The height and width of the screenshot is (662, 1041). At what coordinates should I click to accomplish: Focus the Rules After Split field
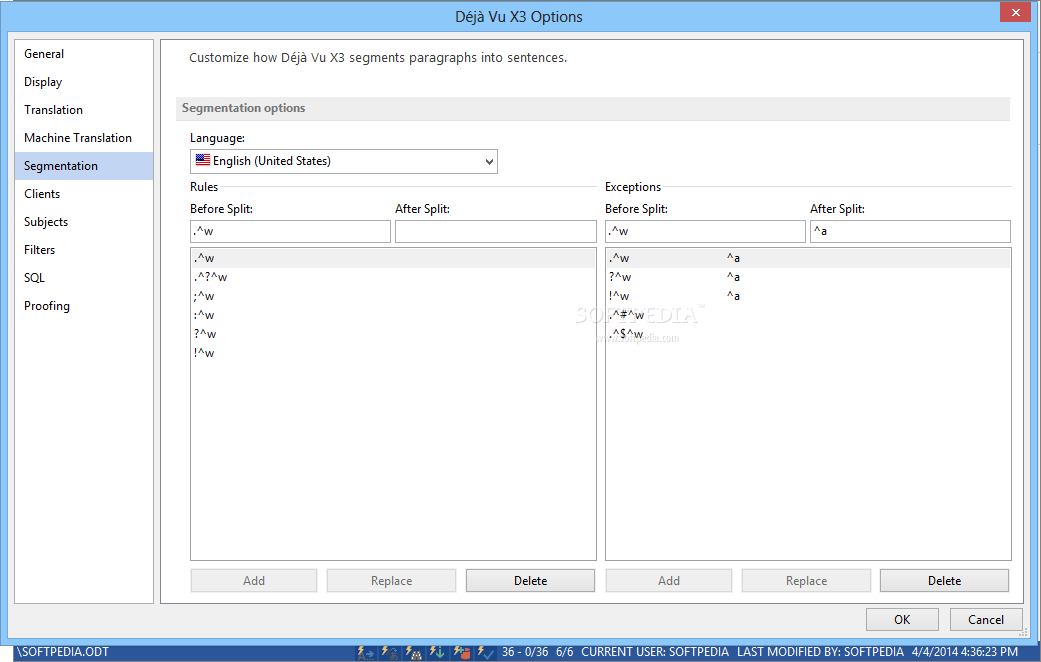click(x=495, y=231)
